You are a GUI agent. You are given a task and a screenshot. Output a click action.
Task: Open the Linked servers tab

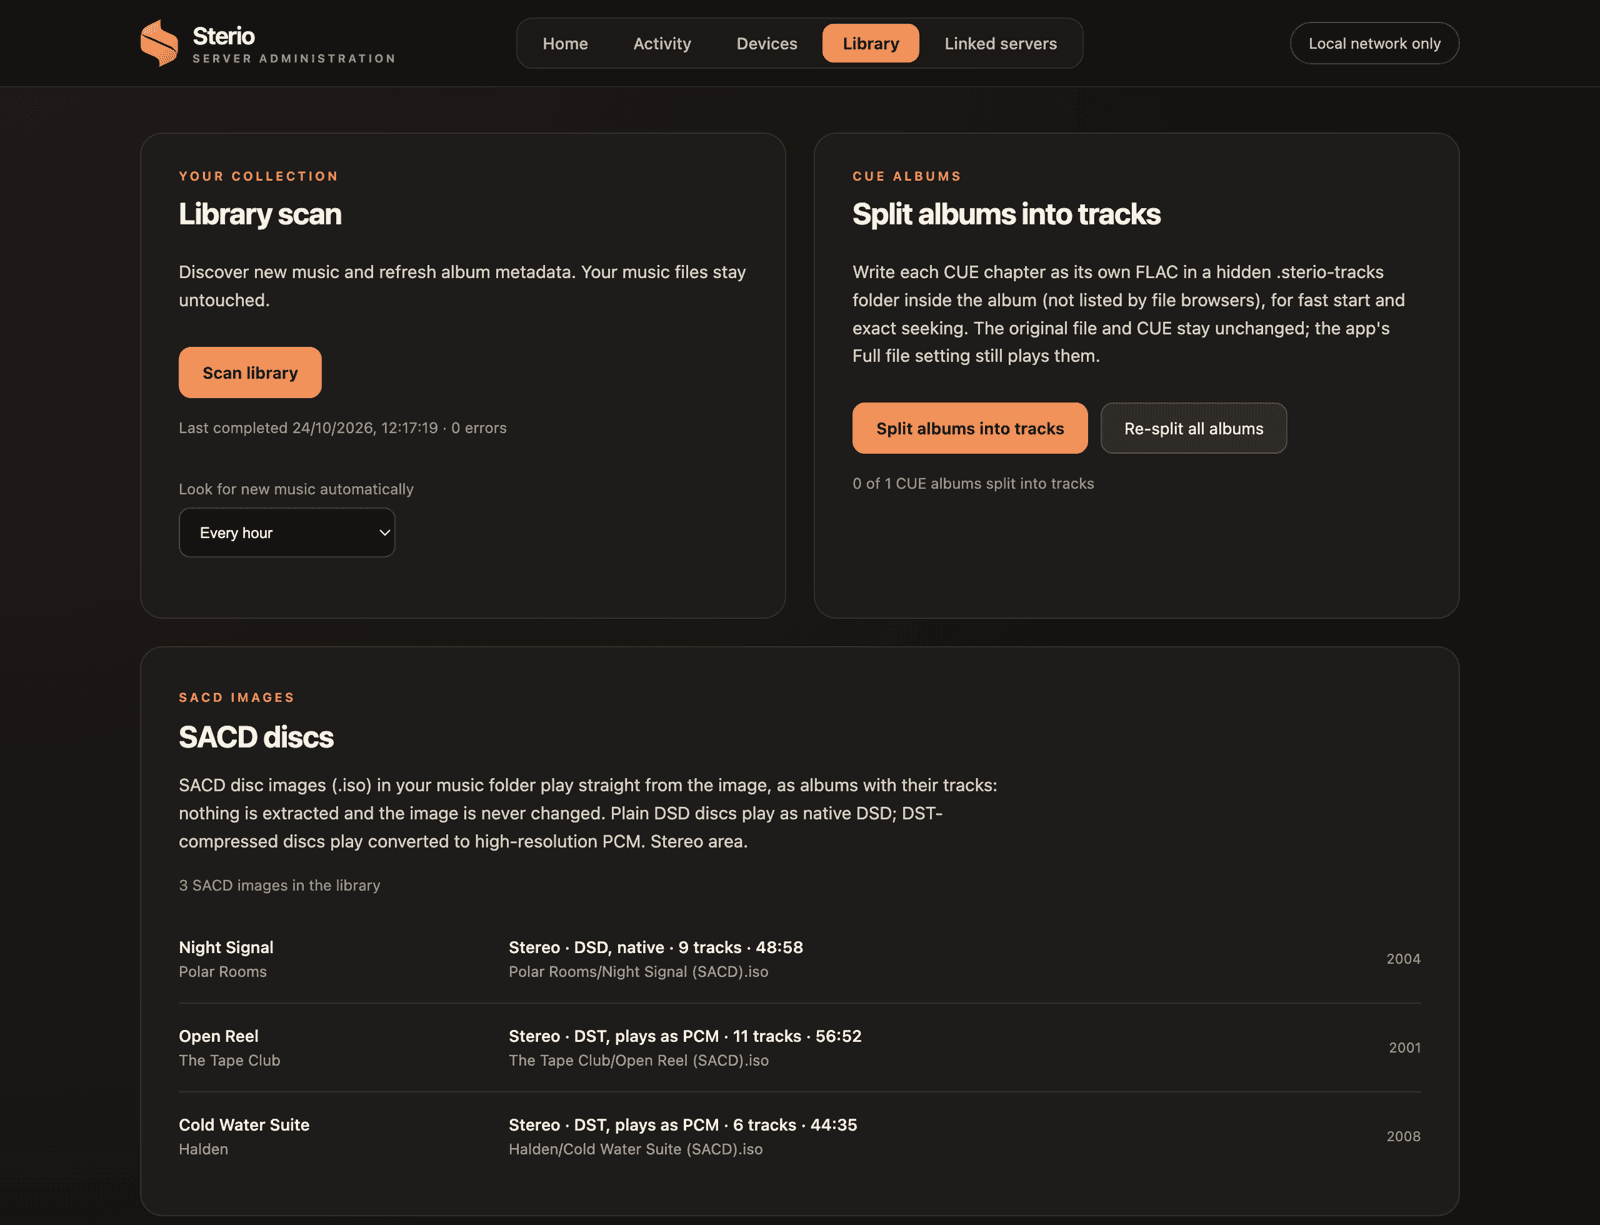point(1000,43)
